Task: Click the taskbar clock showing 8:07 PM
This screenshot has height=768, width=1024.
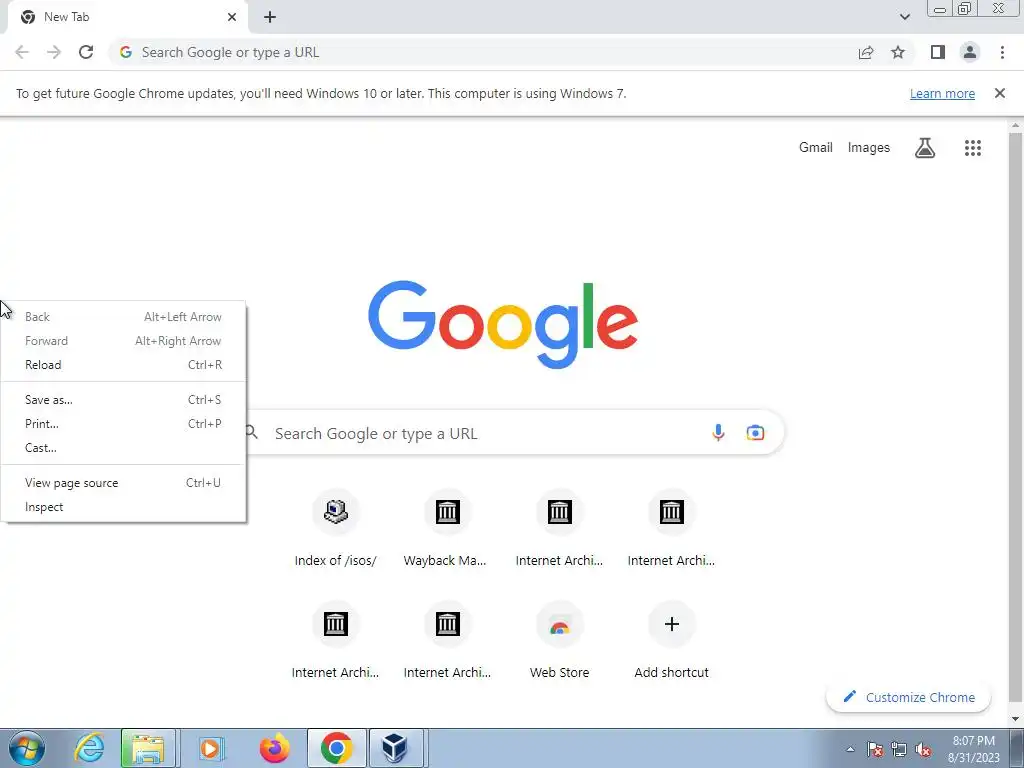Action: tap(973, 749)
